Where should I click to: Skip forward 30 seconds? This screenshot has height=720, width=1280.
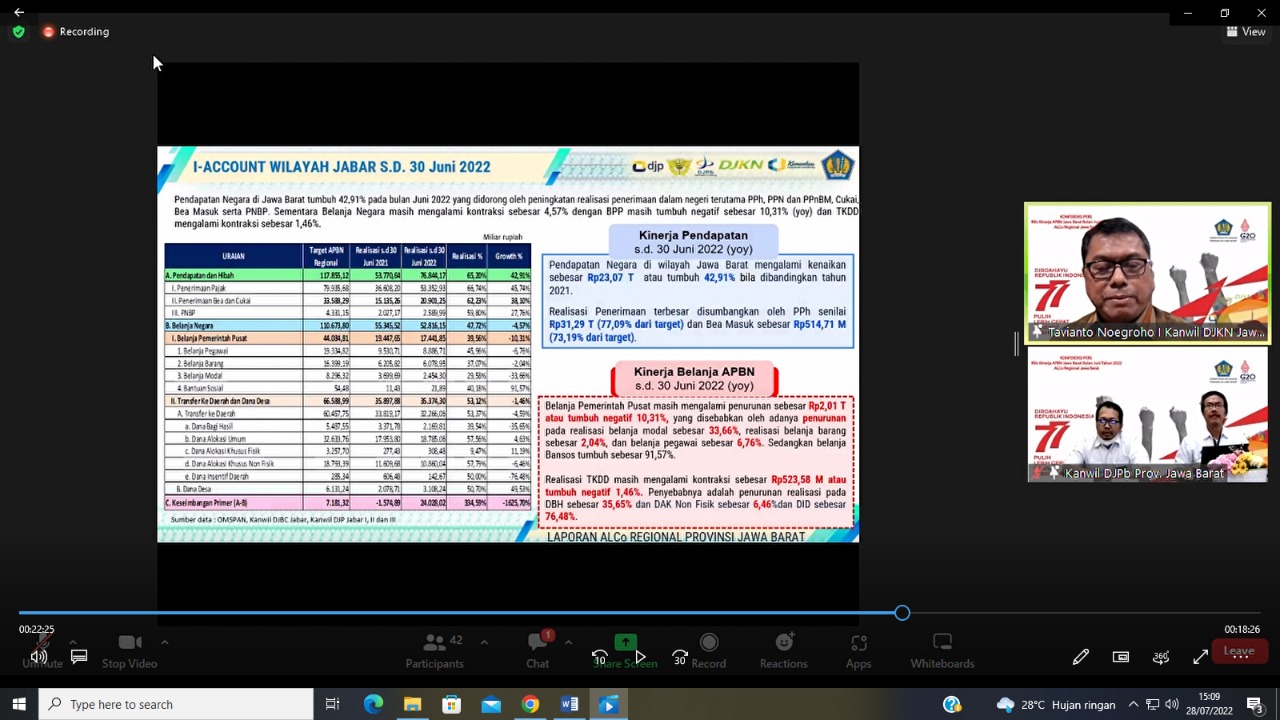pyautogui.click(x=680, y=657)
